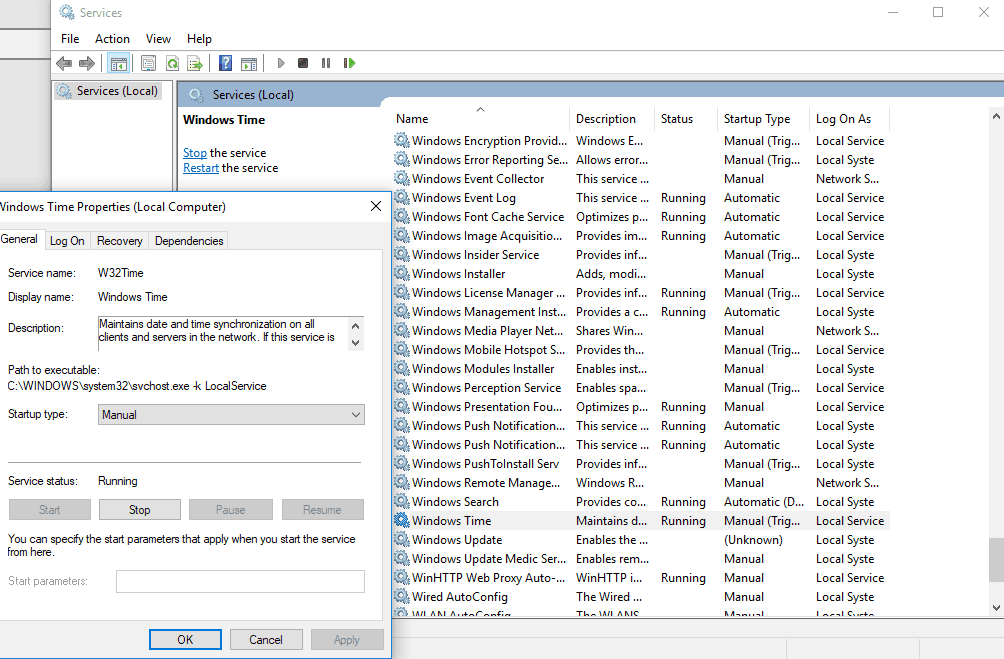This screenshot has height=659, width=1004.
Task: Click Cancel in the Properties dialog
Action: (x=266, y=639)
